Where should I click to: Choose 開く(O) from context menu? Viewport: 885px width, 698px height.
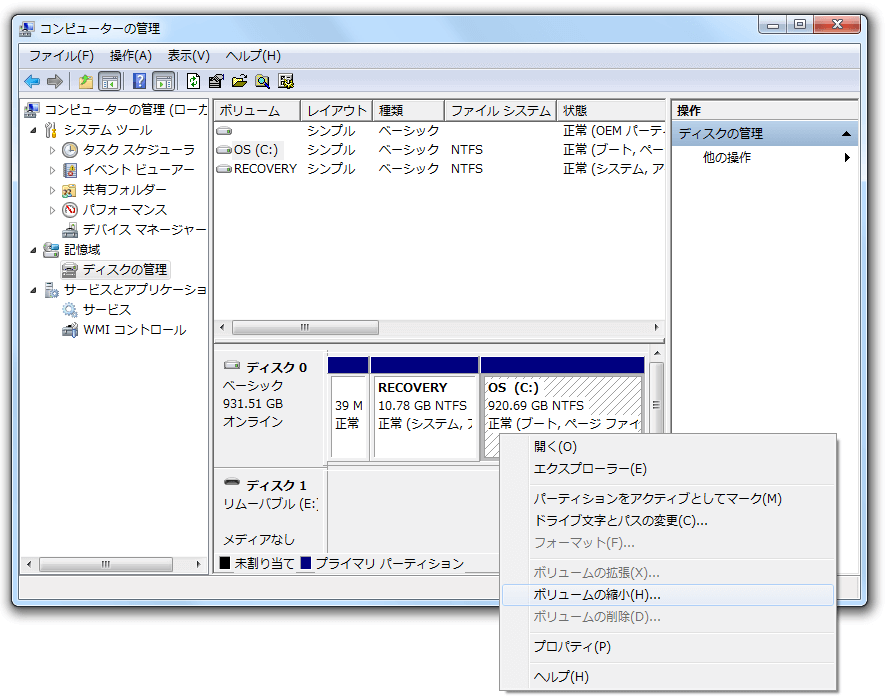tap(667, 447)
